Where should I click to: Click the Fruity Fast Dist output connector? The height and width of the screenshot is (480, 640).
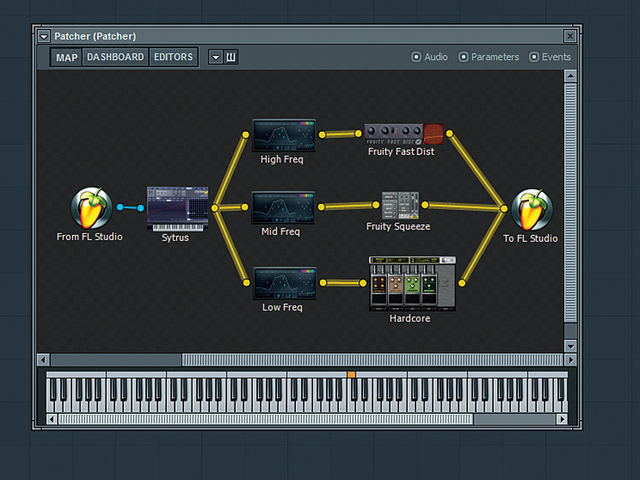(x=449, y=133)
